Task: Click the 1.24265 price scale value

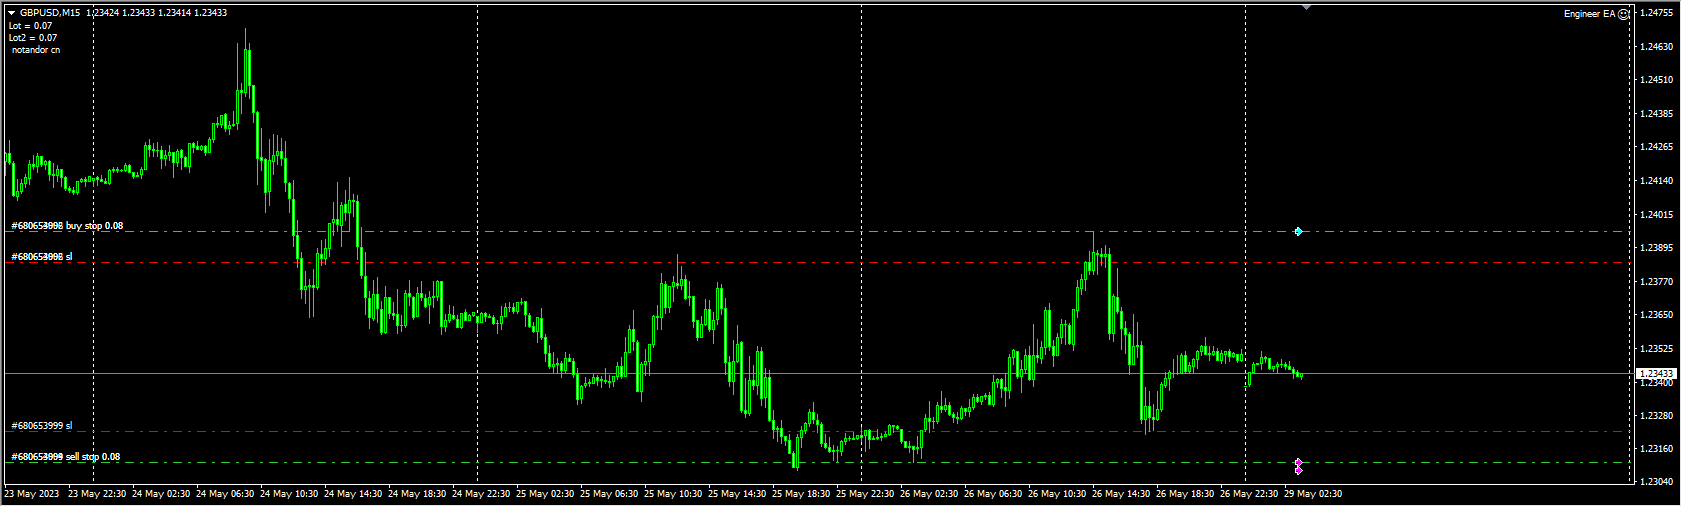Action: [x=1657, y=147]
